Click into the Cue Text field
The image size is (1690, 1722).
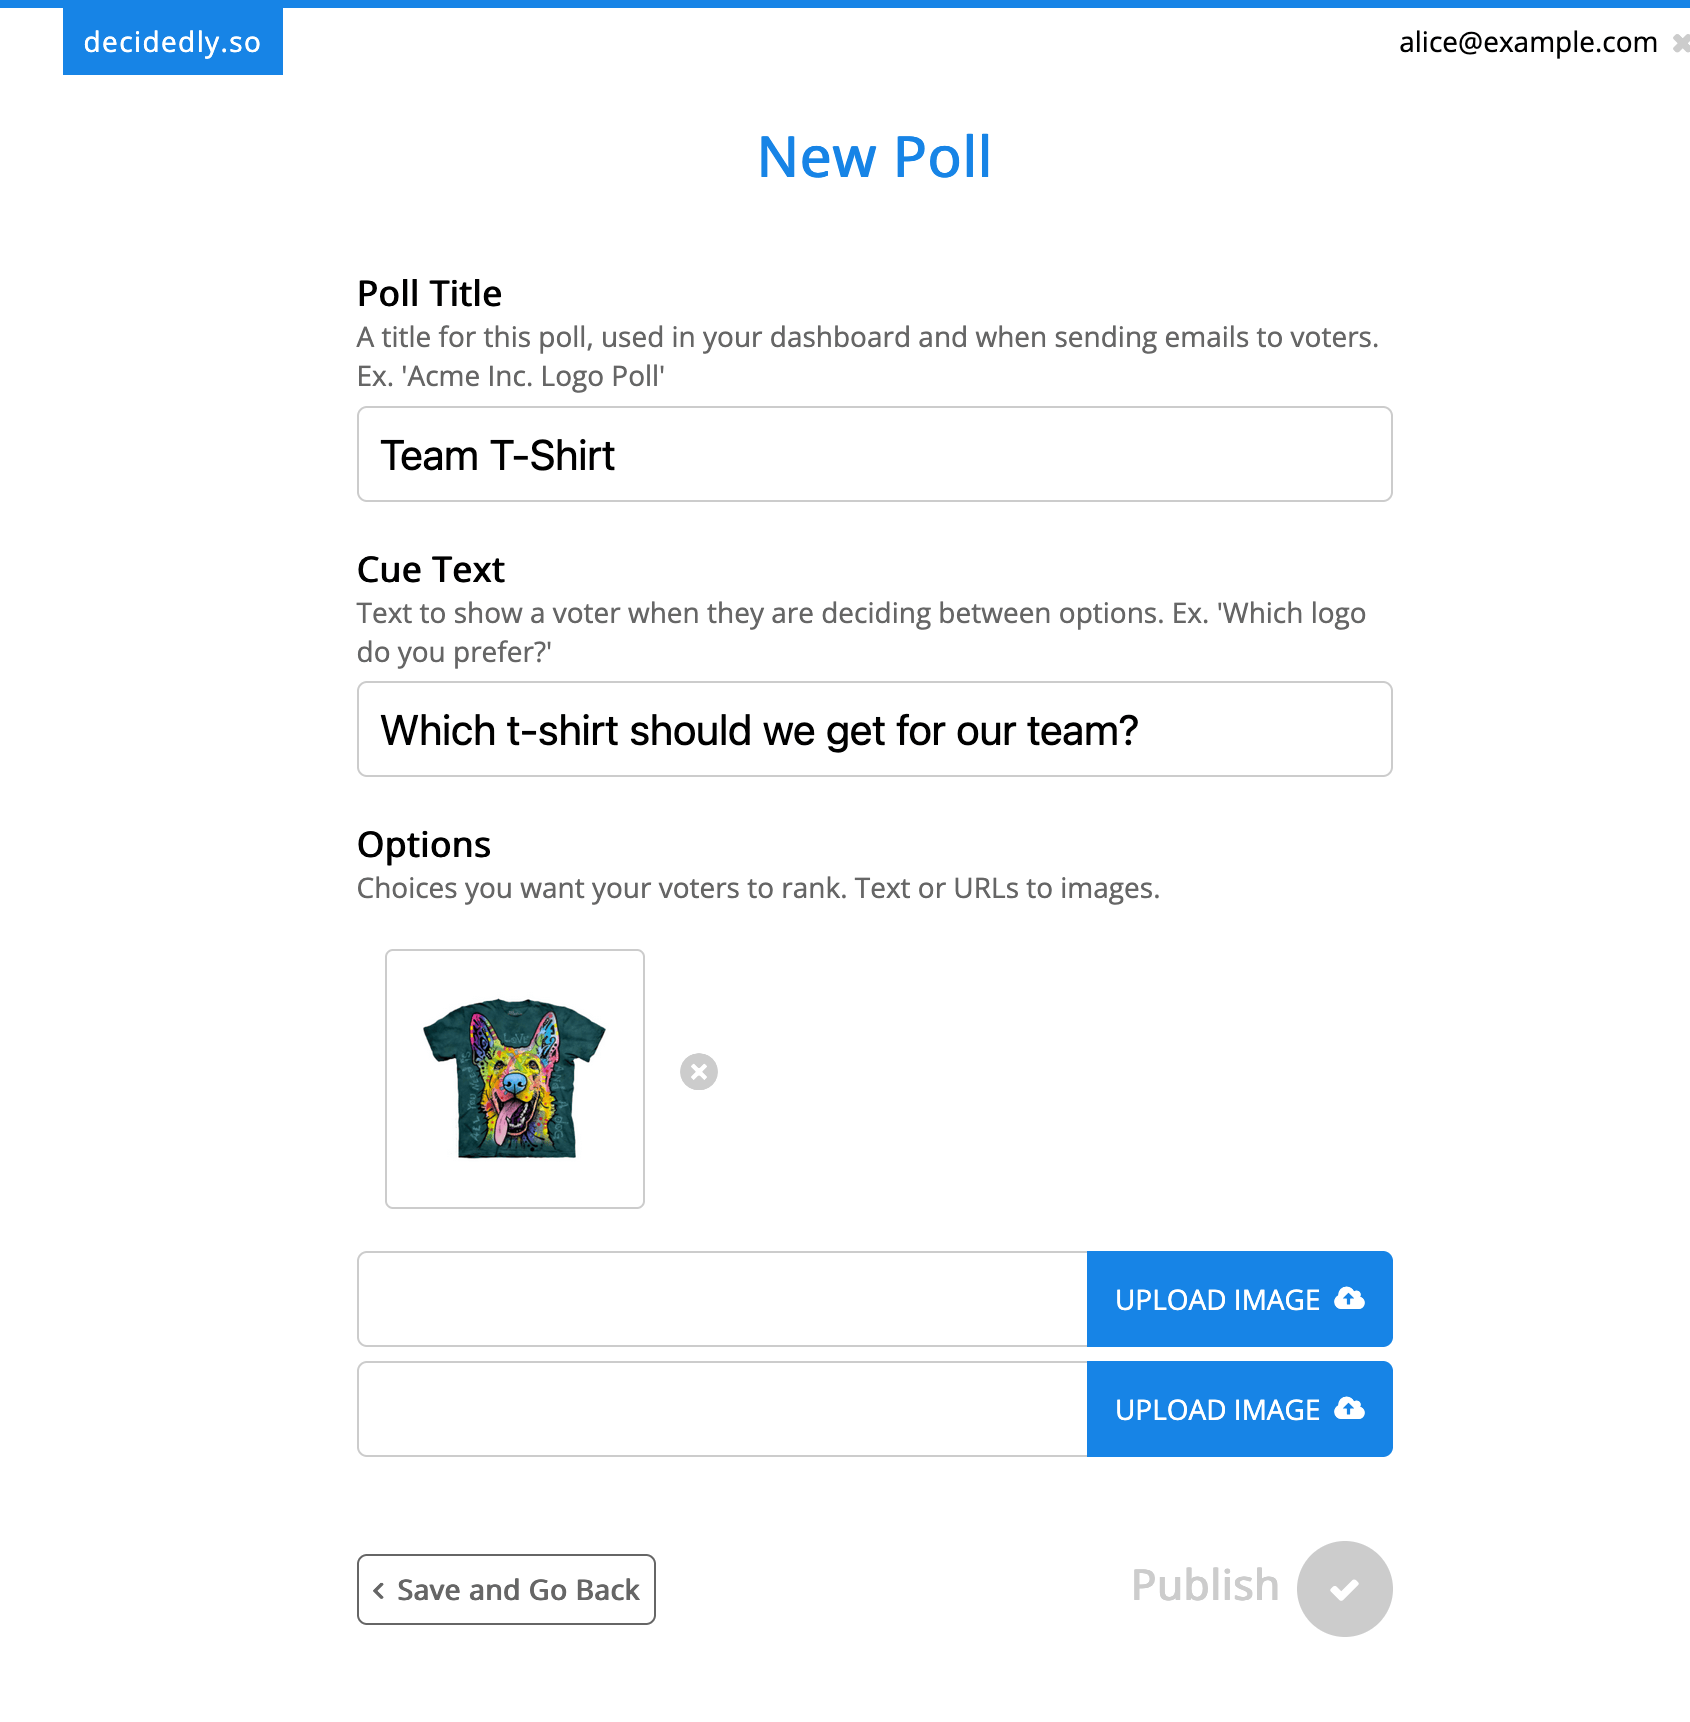click(x=874, y=730)
